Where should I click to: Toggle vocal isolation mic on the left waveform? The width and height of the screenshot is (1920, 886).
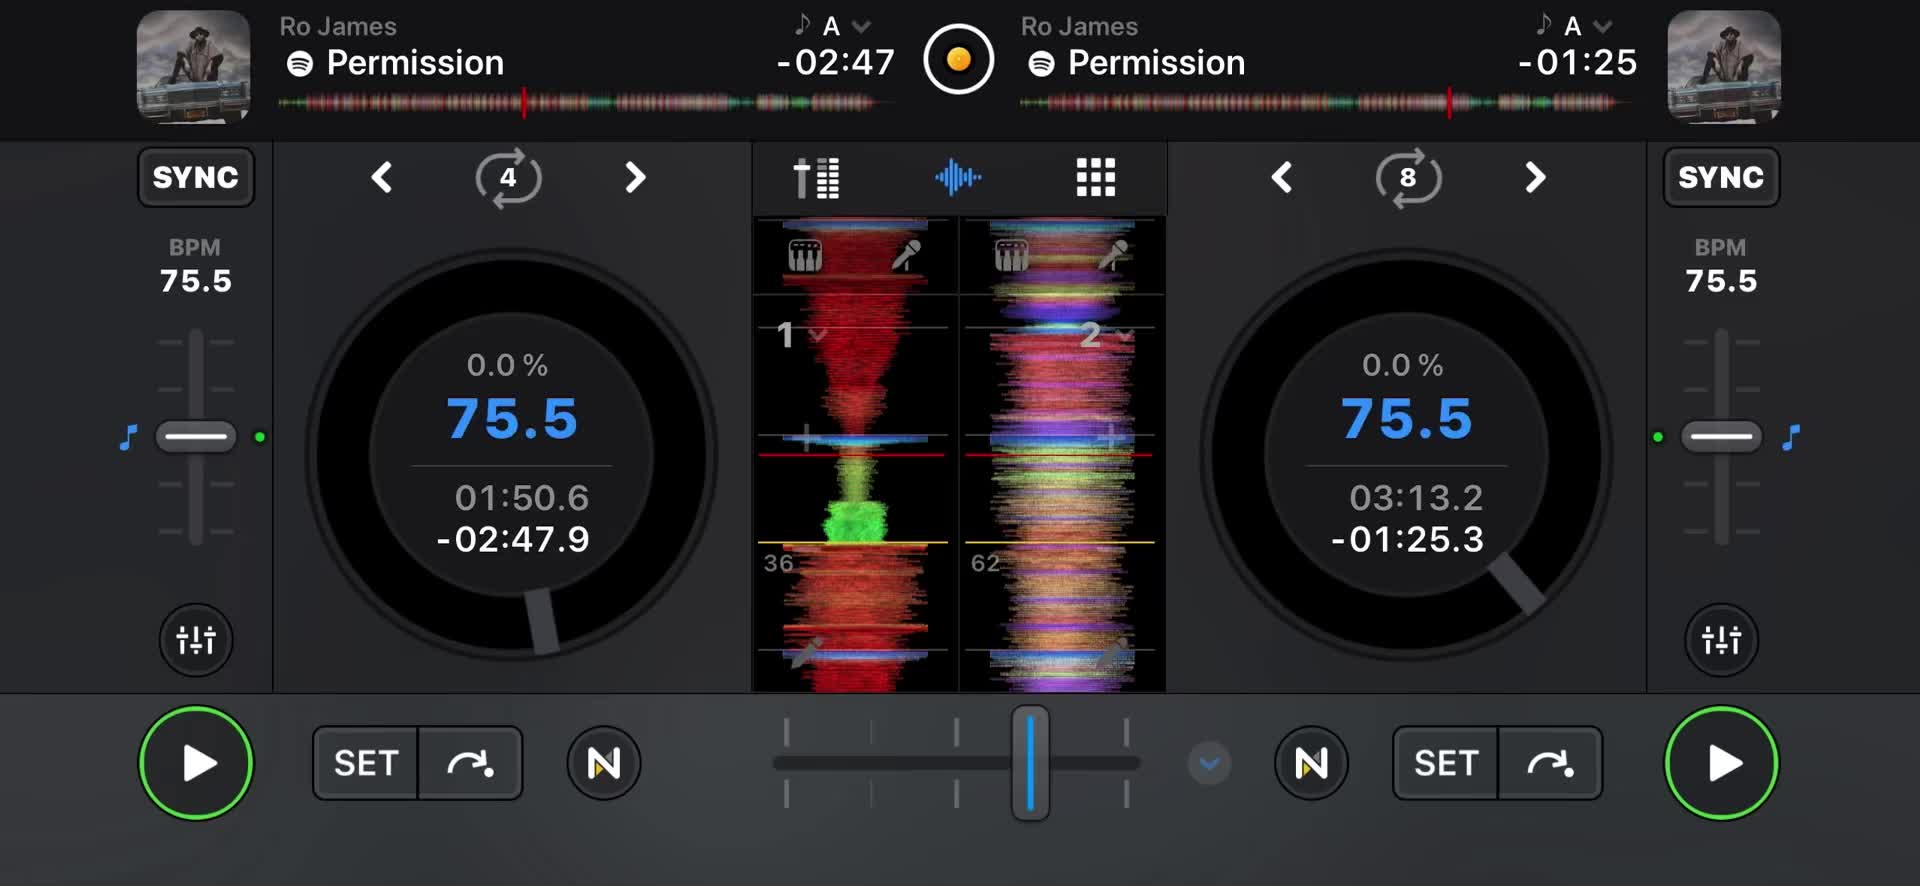coord(906,256)
